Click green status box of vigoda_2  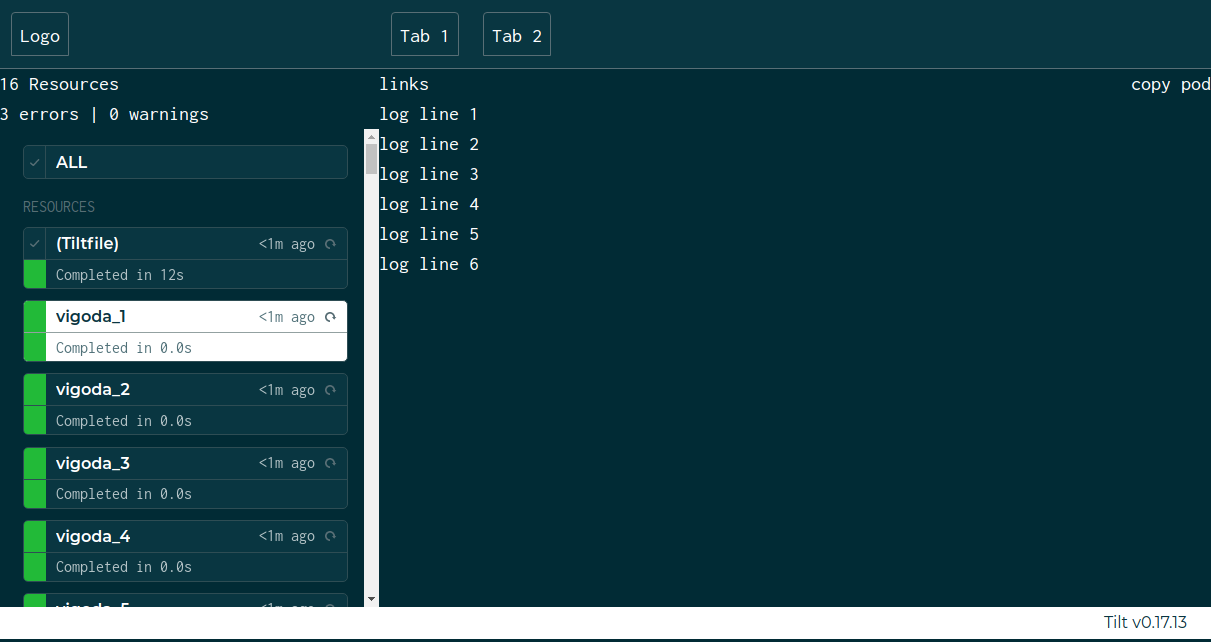pyautogui.click(x=35, y=404)
